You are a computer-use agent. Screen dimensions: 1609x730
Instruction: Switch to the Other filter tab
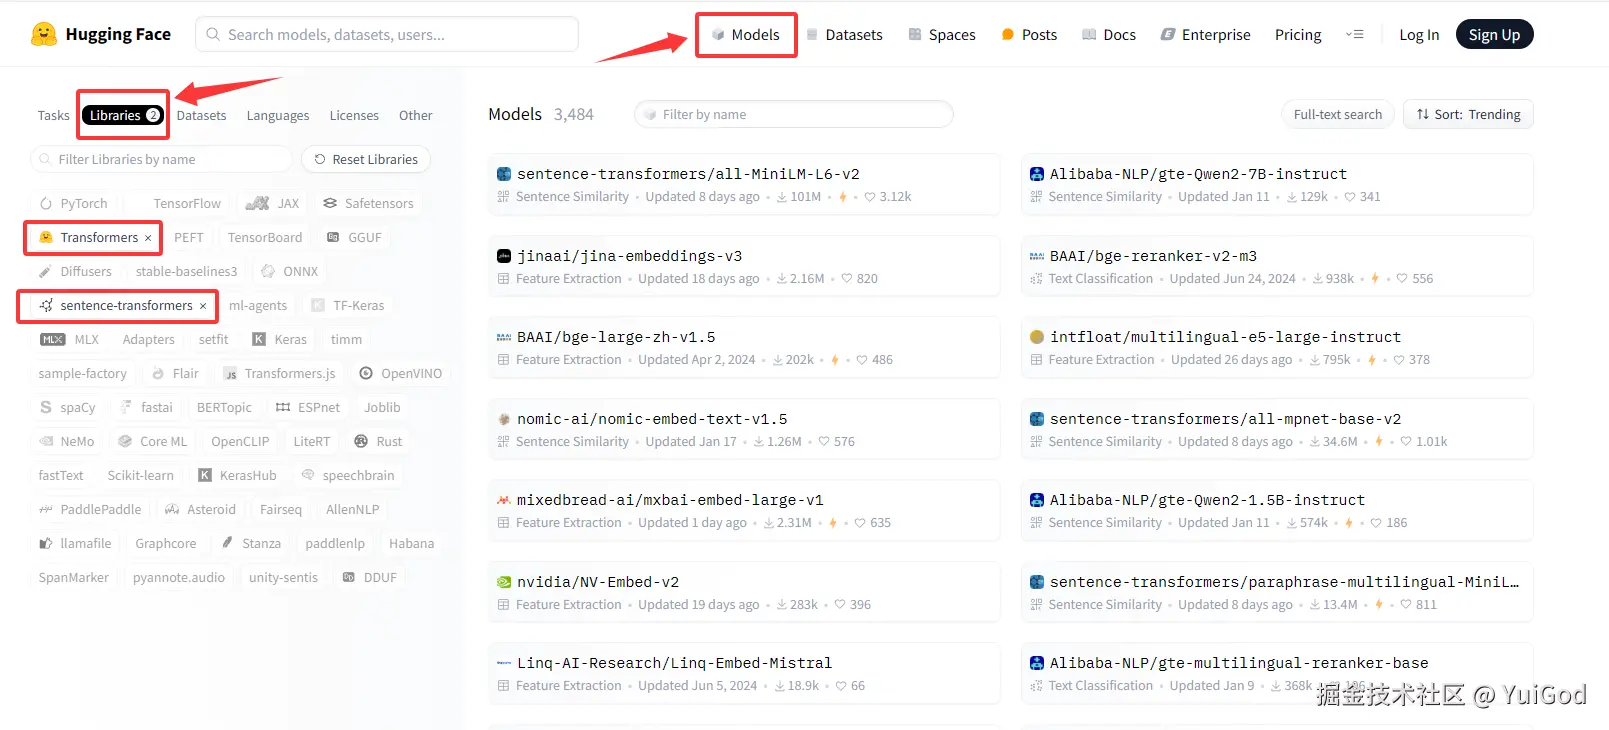415,116
